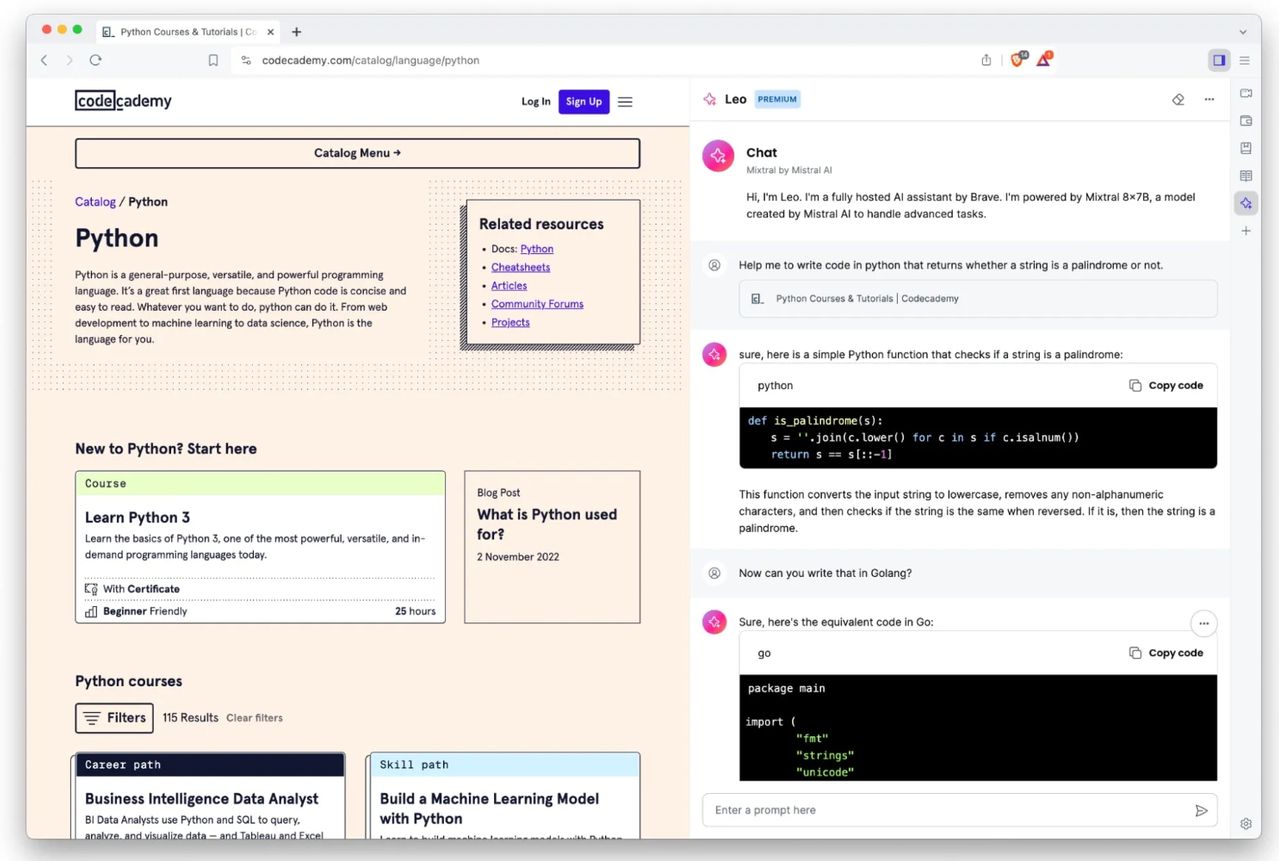Send the prompt with the arrow icon
The height and width of the screenshot is (861, 1279).
(1201, 811)
